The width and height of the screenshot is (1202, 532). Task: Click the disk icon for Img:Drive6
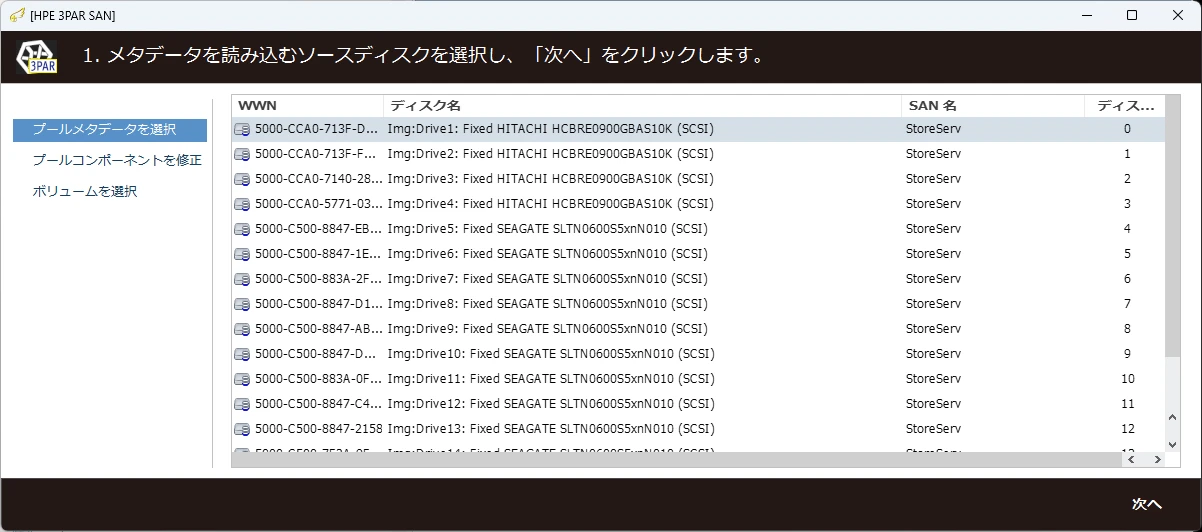click(242, 254)
